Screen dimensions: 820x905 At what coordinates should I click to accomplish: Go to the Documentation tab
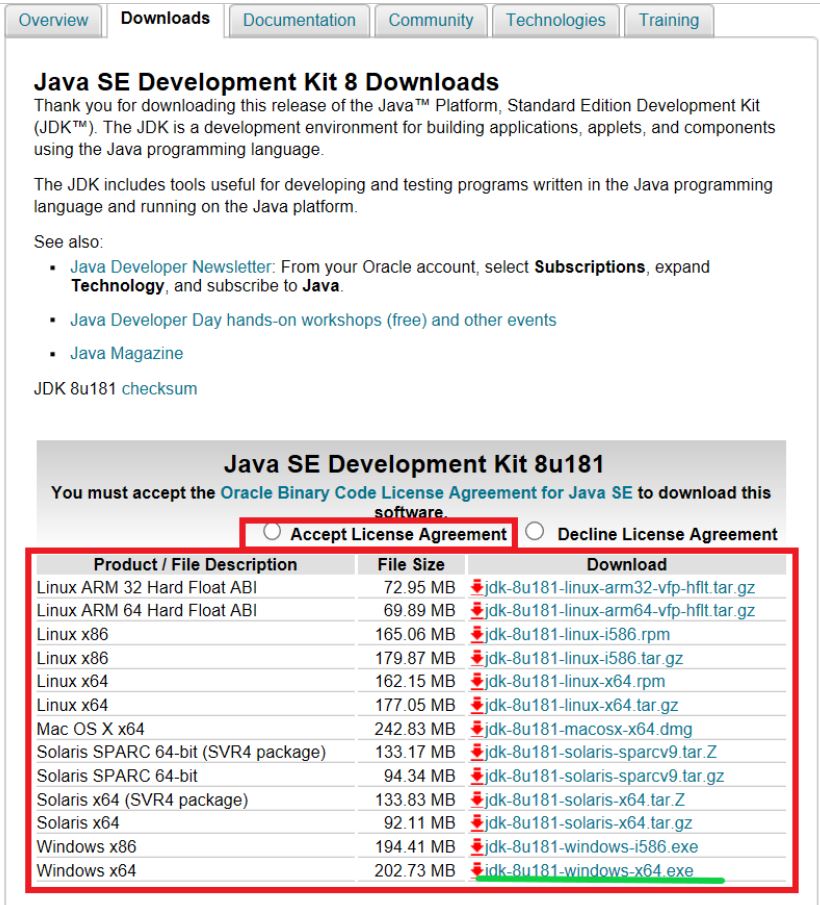pos(299,20)
